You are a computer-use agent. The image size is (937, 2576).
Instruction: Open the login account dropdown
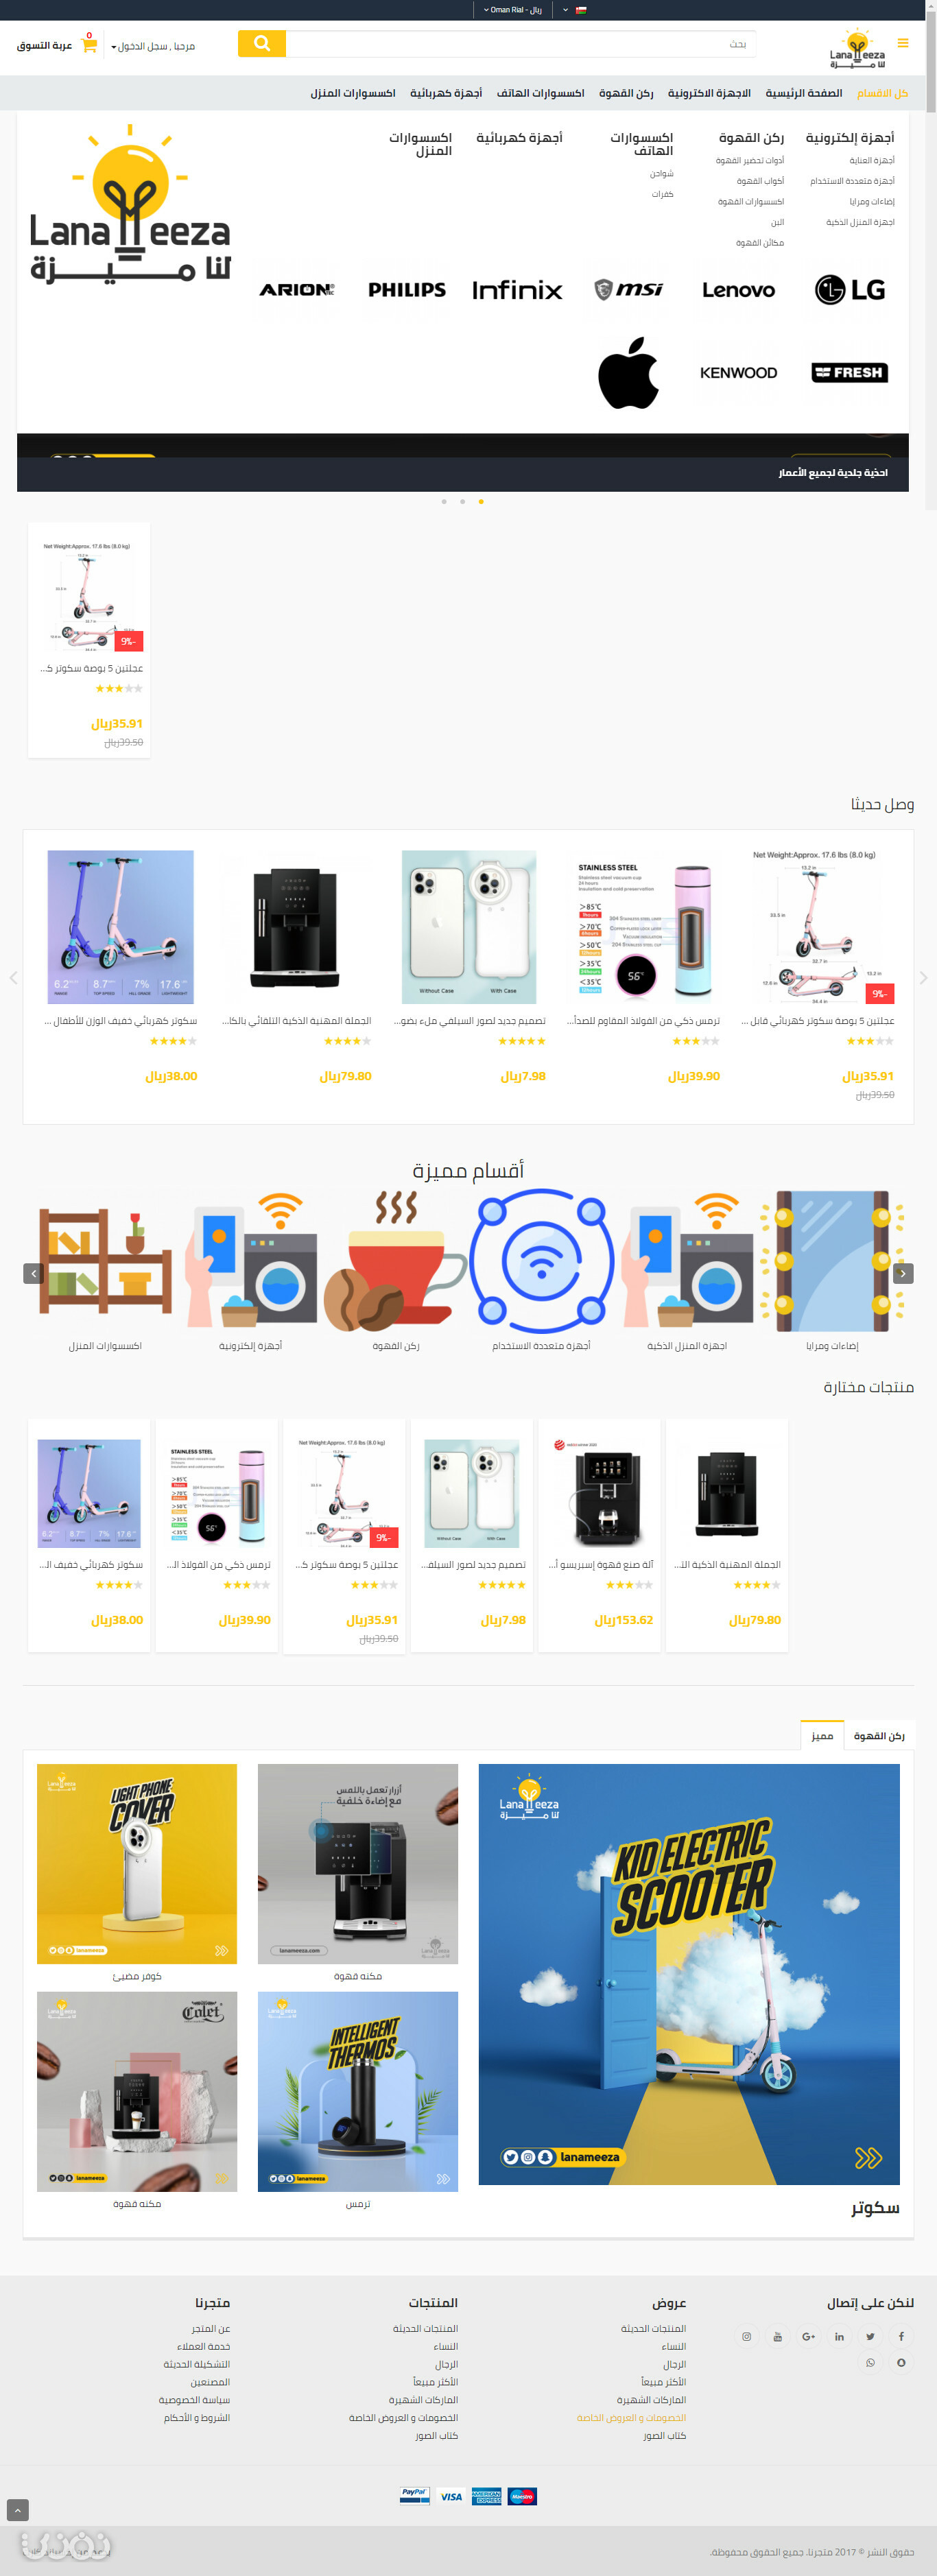point(153,46)
